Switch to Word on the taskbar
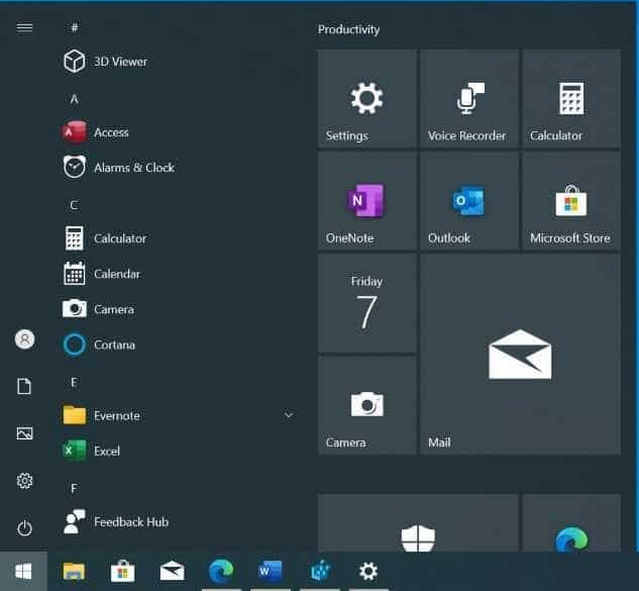This screenshot has width=639, height=591. [x=270, y=571]
